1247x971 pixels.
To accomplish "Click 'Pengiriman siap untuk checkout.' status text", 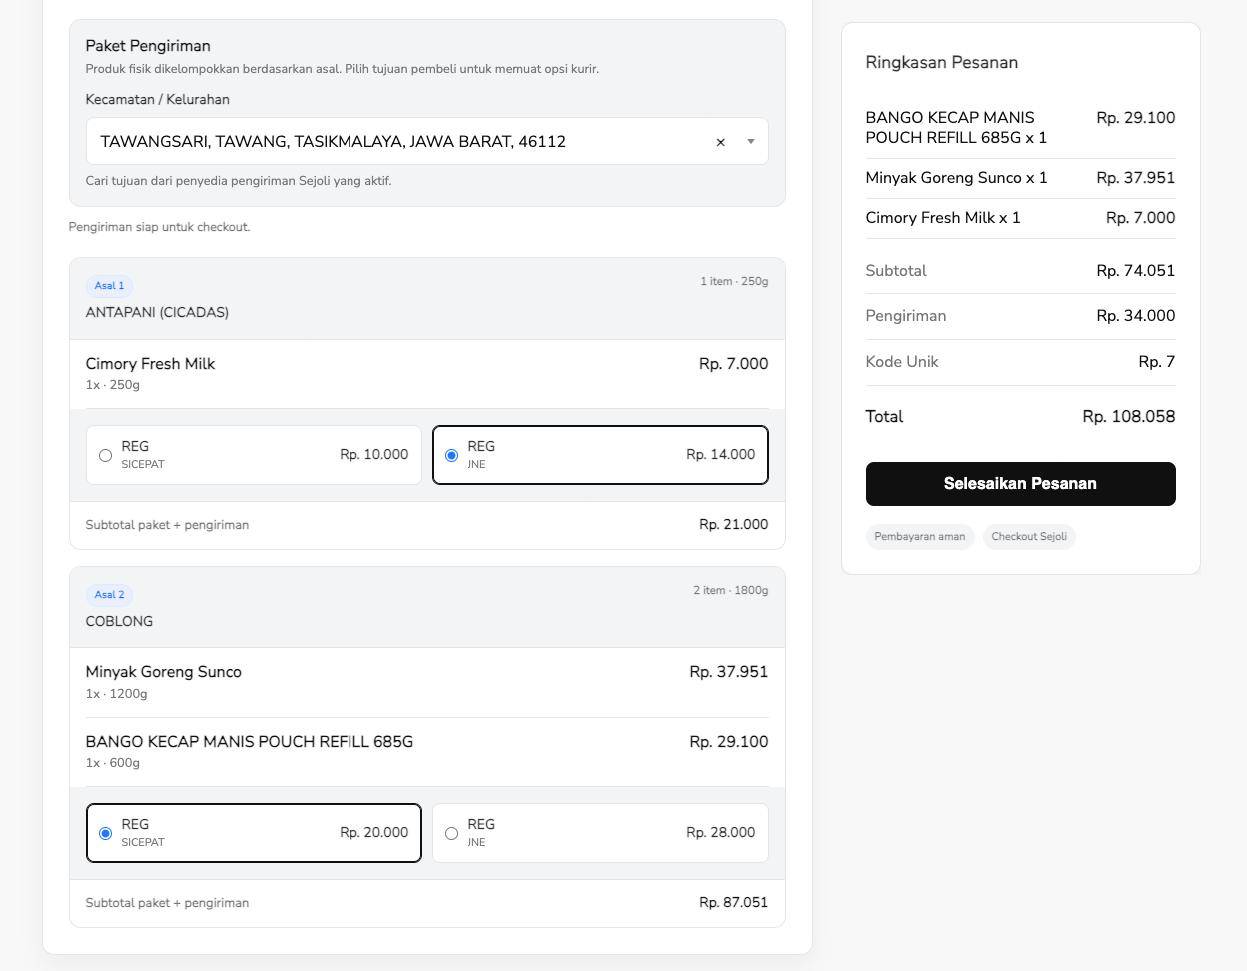I will tap(160, 227).
